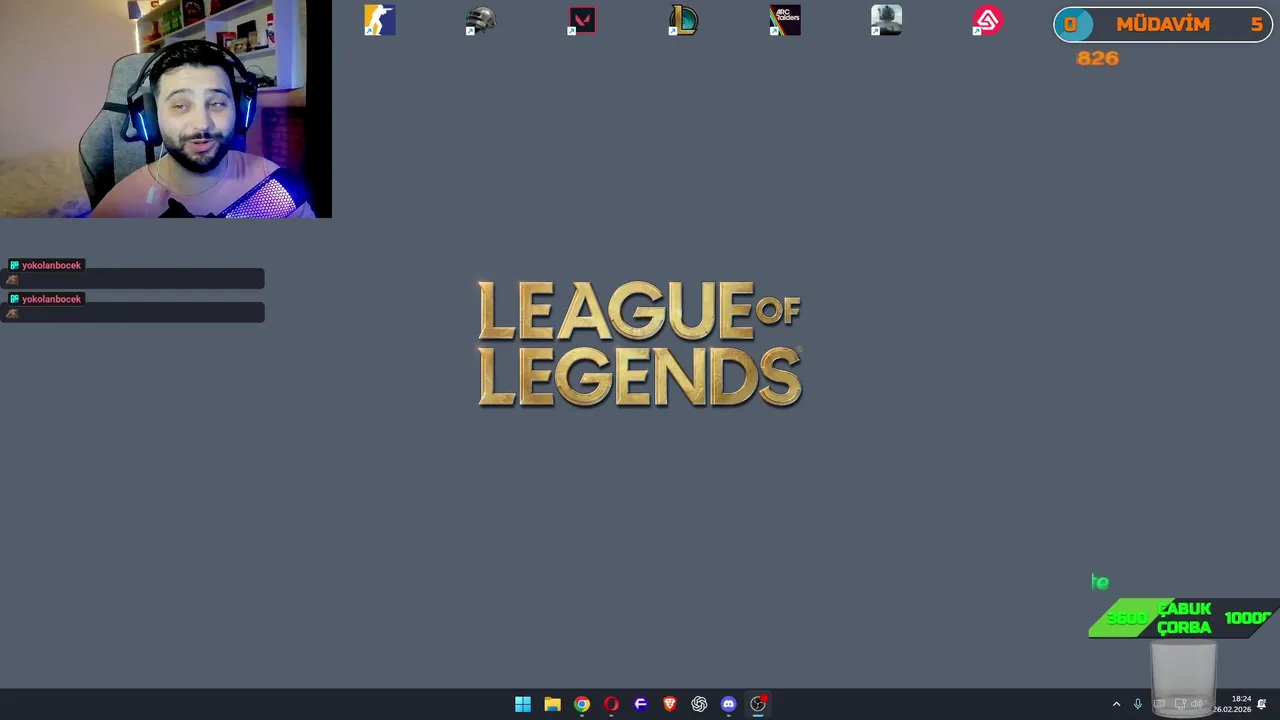
Task: Open the purple F app on taskbar
Action: point(641,704)
